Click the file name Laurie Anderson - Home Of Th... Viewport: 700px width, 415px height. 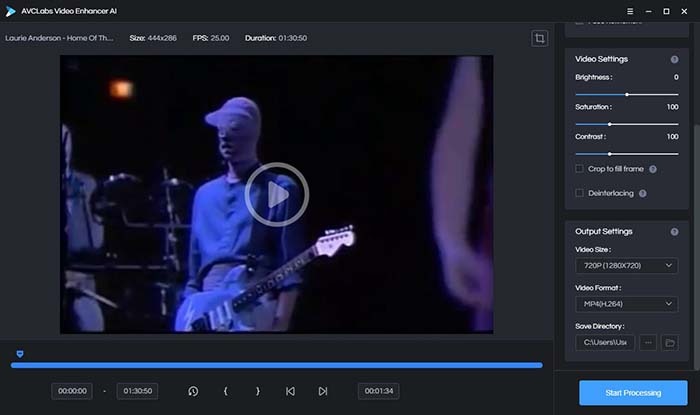point(59,38)
